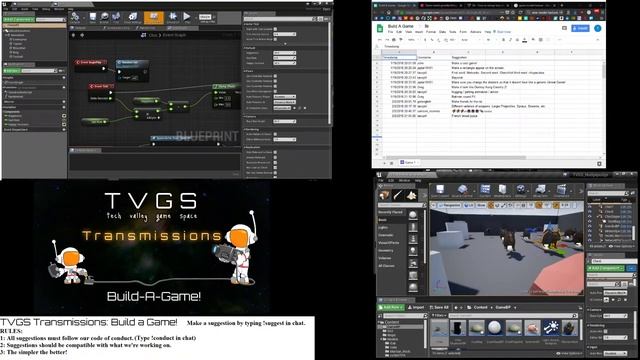Select Paint mode brush in Modes panel
This screenshot has width=640, height=360.
coord(398,196)
